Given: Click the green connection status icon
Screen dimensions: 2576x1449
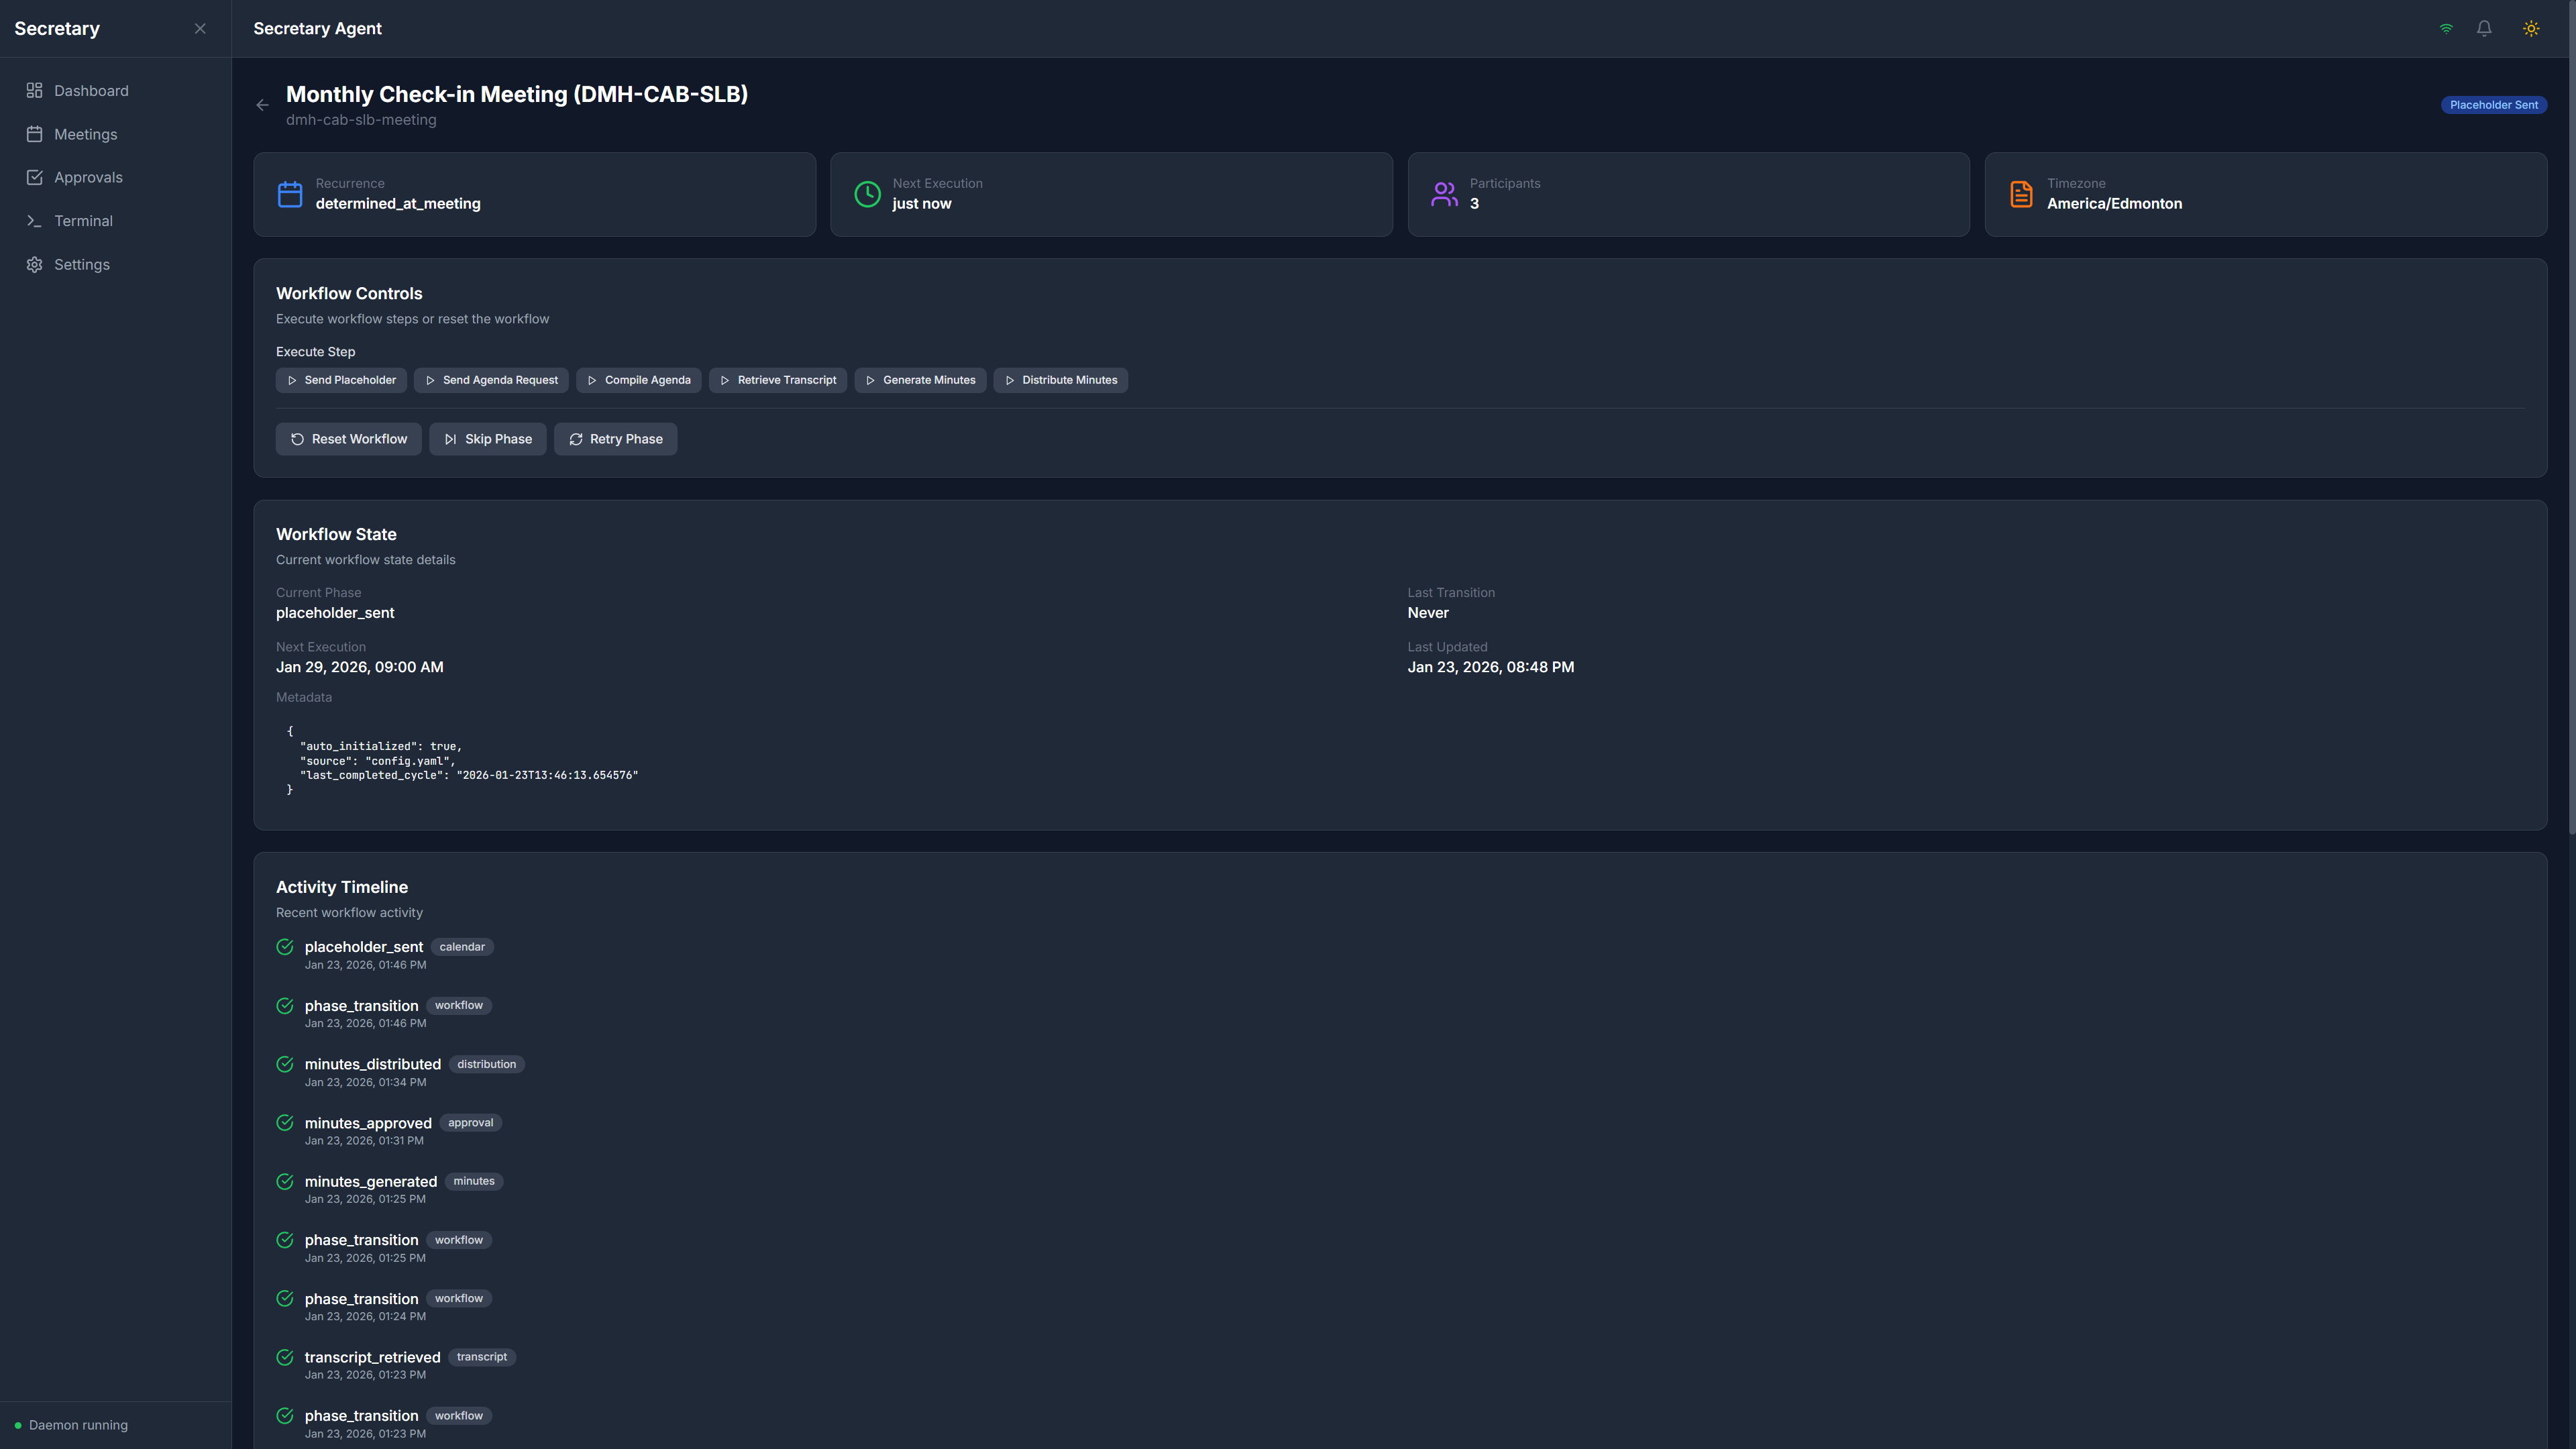Looking at the screenshot, I should pyautogui.click(x=2446, y=28).
